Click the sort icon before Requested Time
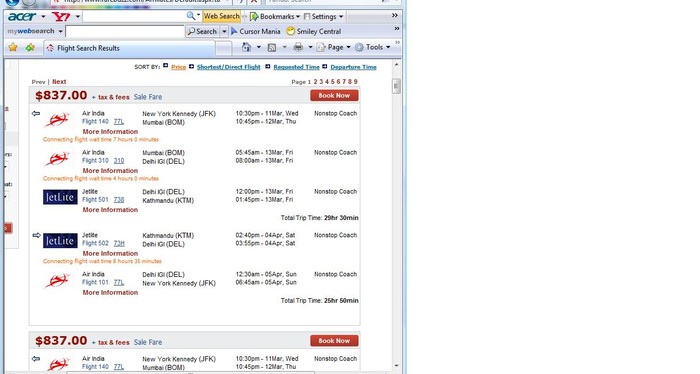 [x=268, y=66]
